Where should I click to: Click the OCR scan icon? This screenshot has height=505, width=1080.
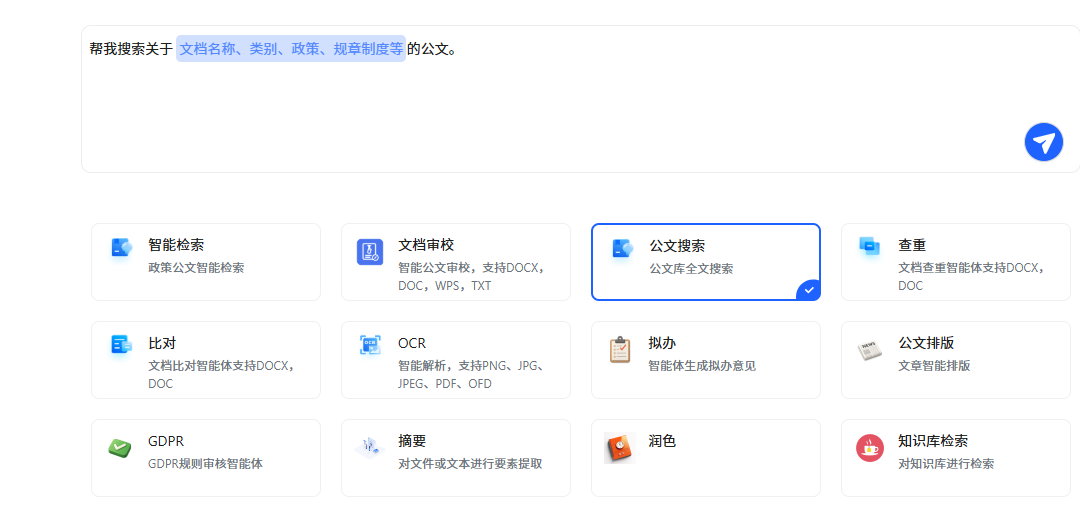coord(370,346)
